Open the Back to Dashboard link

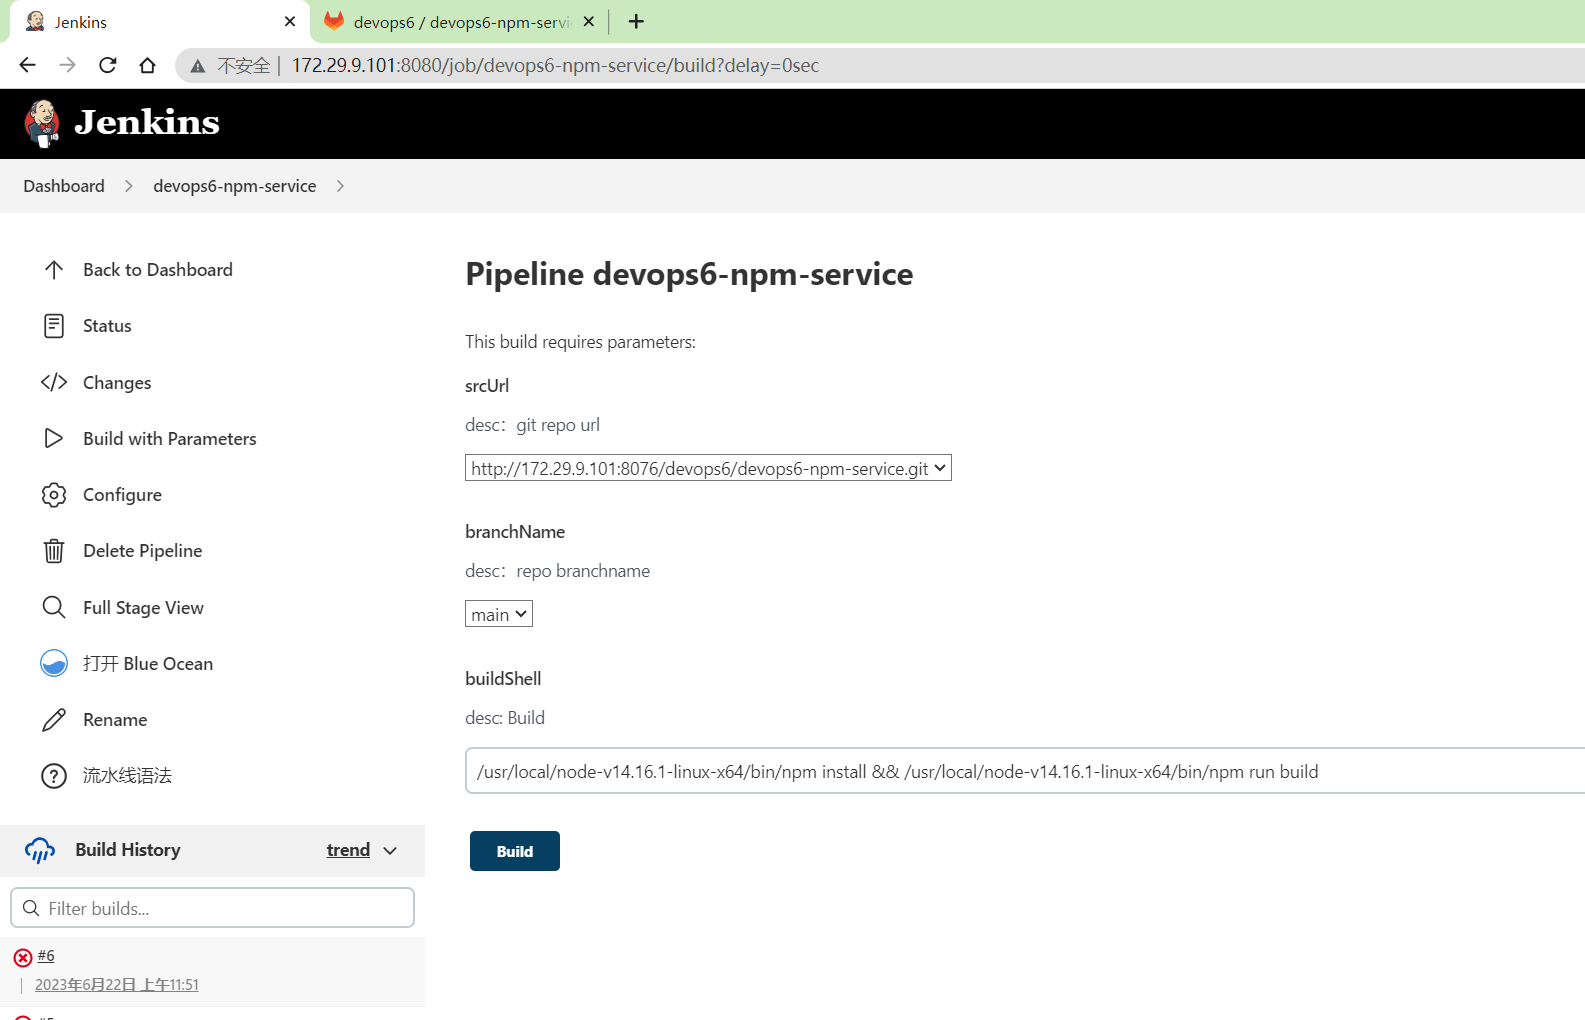(x=158, y=270)
